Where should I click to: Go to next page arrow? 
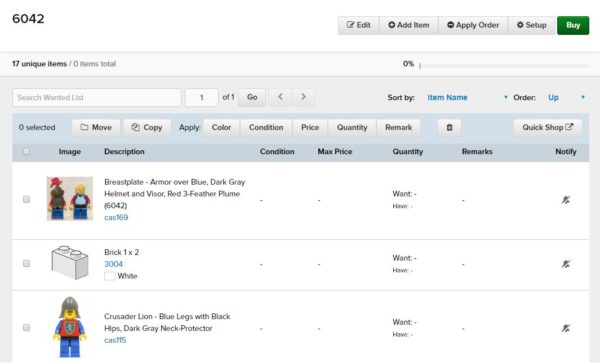point(303,97)
